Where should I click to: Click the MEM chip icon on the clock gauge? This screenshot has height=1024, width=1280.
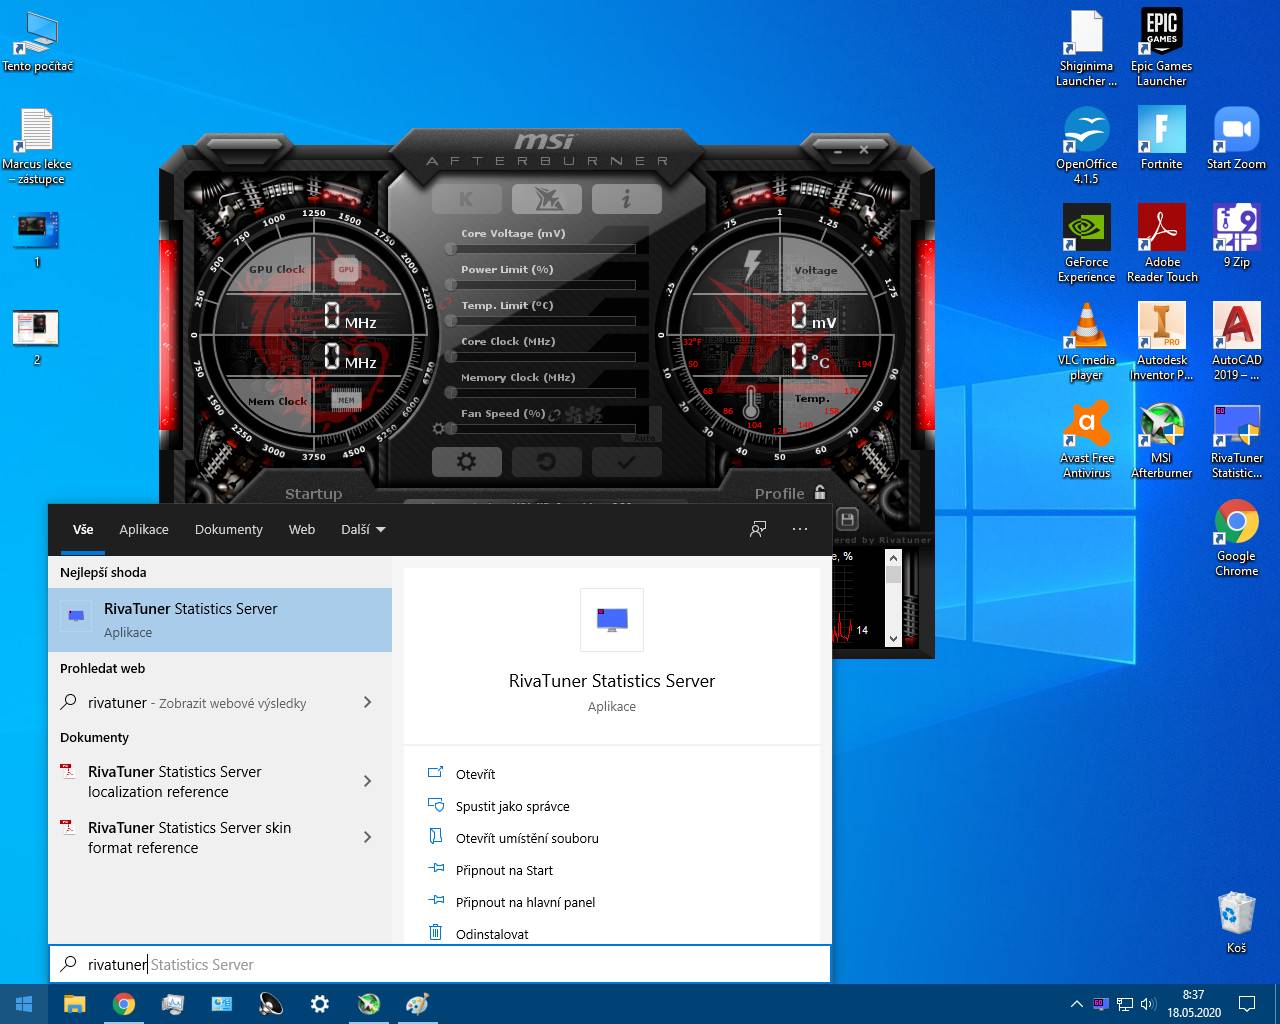coord(346,400)
